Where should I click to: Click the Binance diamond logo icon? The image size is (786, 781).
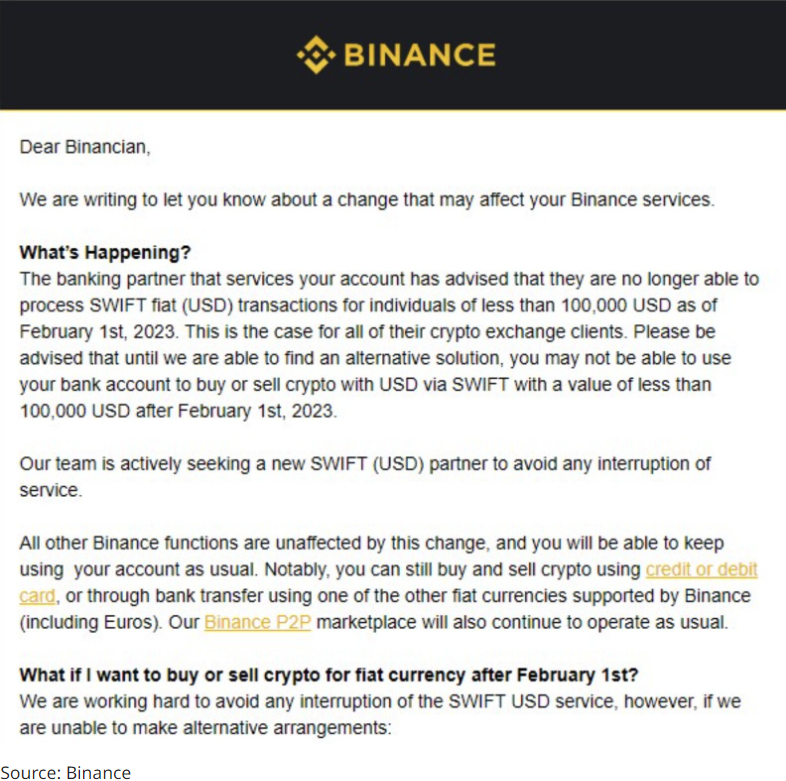pos(316,55)
